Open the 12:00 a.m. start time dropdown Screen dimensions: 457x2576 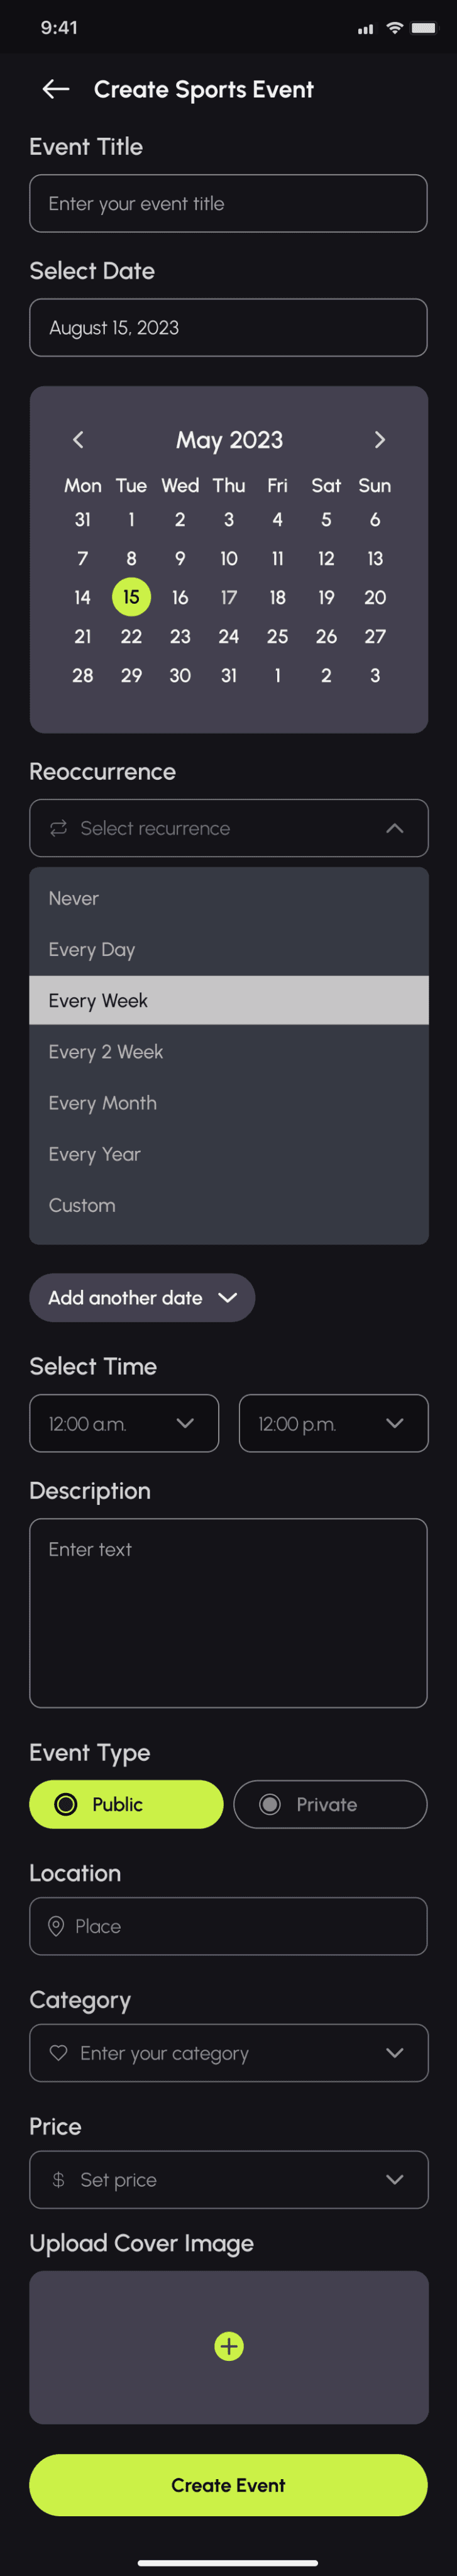pyautogui.click(x=124, y=1423)
